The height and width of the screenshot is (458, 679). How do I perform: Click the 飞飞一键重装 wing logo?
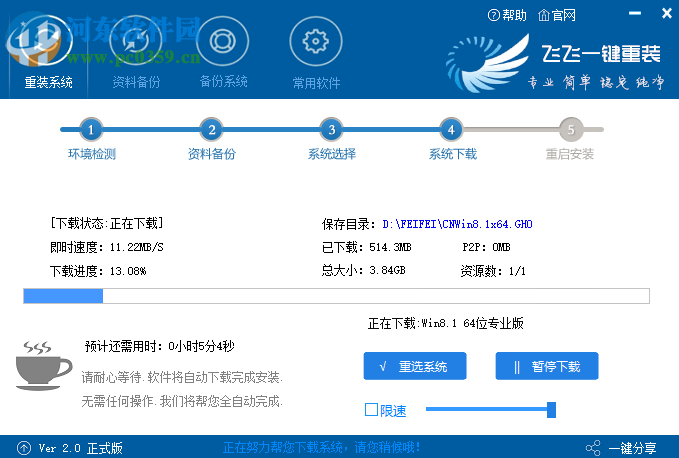pyautogui.click(x=488, y=63)
